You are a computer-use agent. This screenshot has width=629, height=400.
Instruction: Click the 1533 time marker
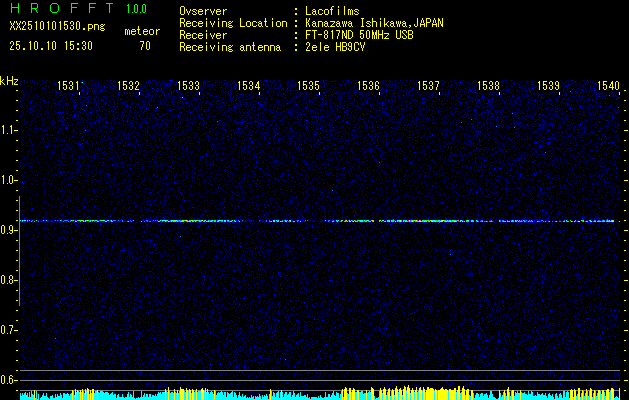(x=189, y=87)
